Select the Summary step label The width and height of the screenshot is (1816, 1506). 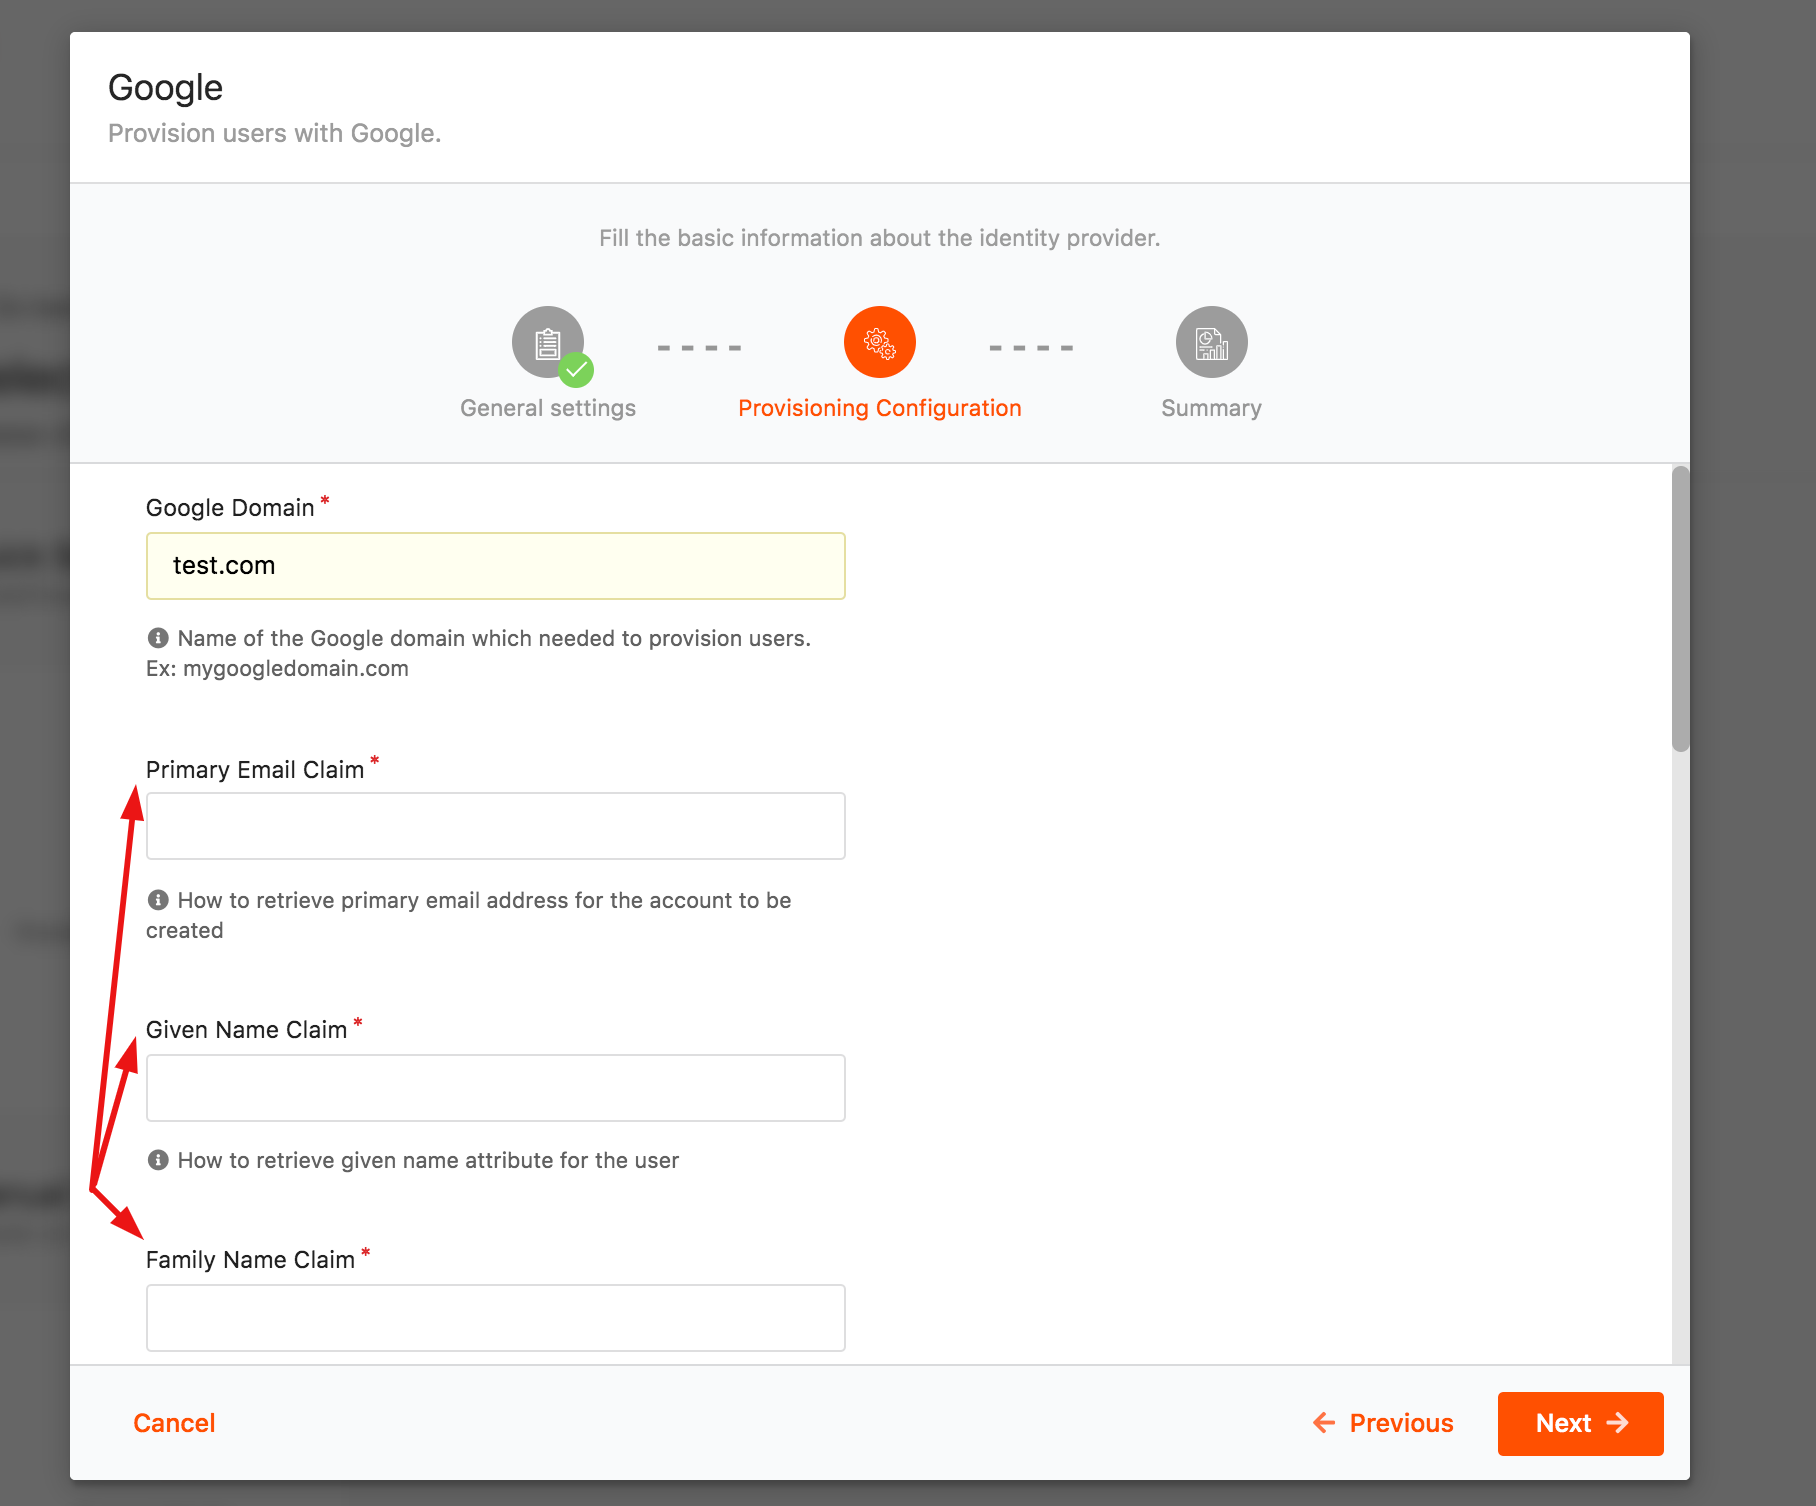coord(1212,408)
